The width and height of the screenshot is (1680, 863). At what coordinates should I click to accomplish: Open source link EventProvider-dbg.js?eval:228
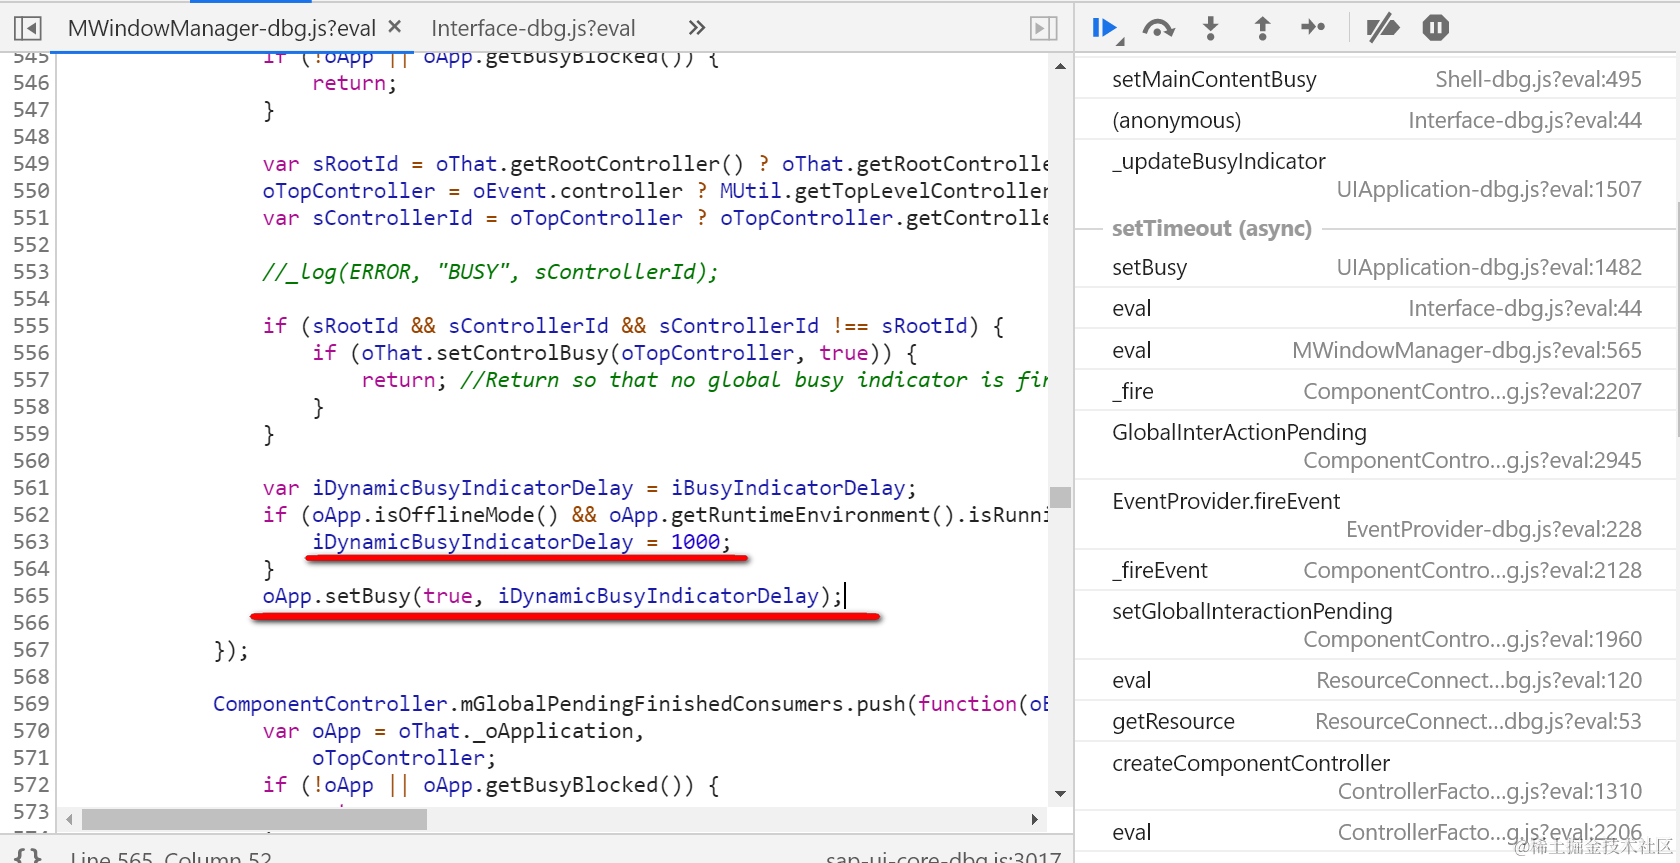[x=1494, y=529]
